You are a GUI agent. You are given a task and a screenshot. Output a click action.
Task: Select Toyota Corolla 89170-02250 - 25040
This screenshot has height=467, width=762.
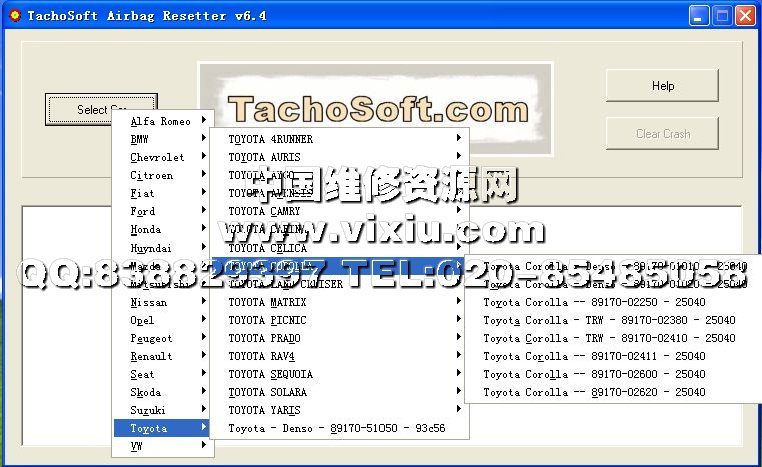click(609, 302)
